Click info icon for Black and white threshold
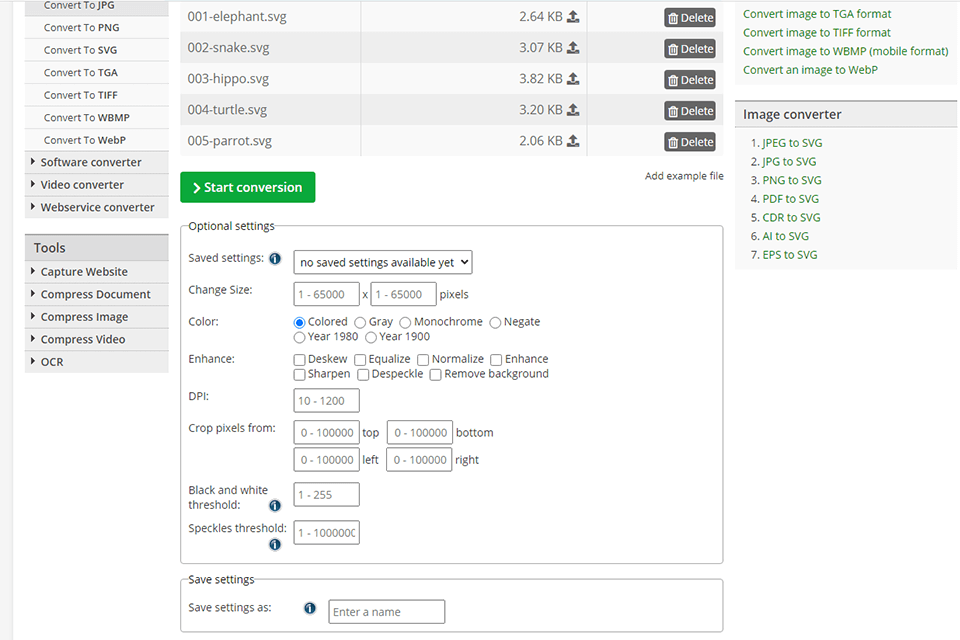The image size is (960, 640). click(275, 505)
